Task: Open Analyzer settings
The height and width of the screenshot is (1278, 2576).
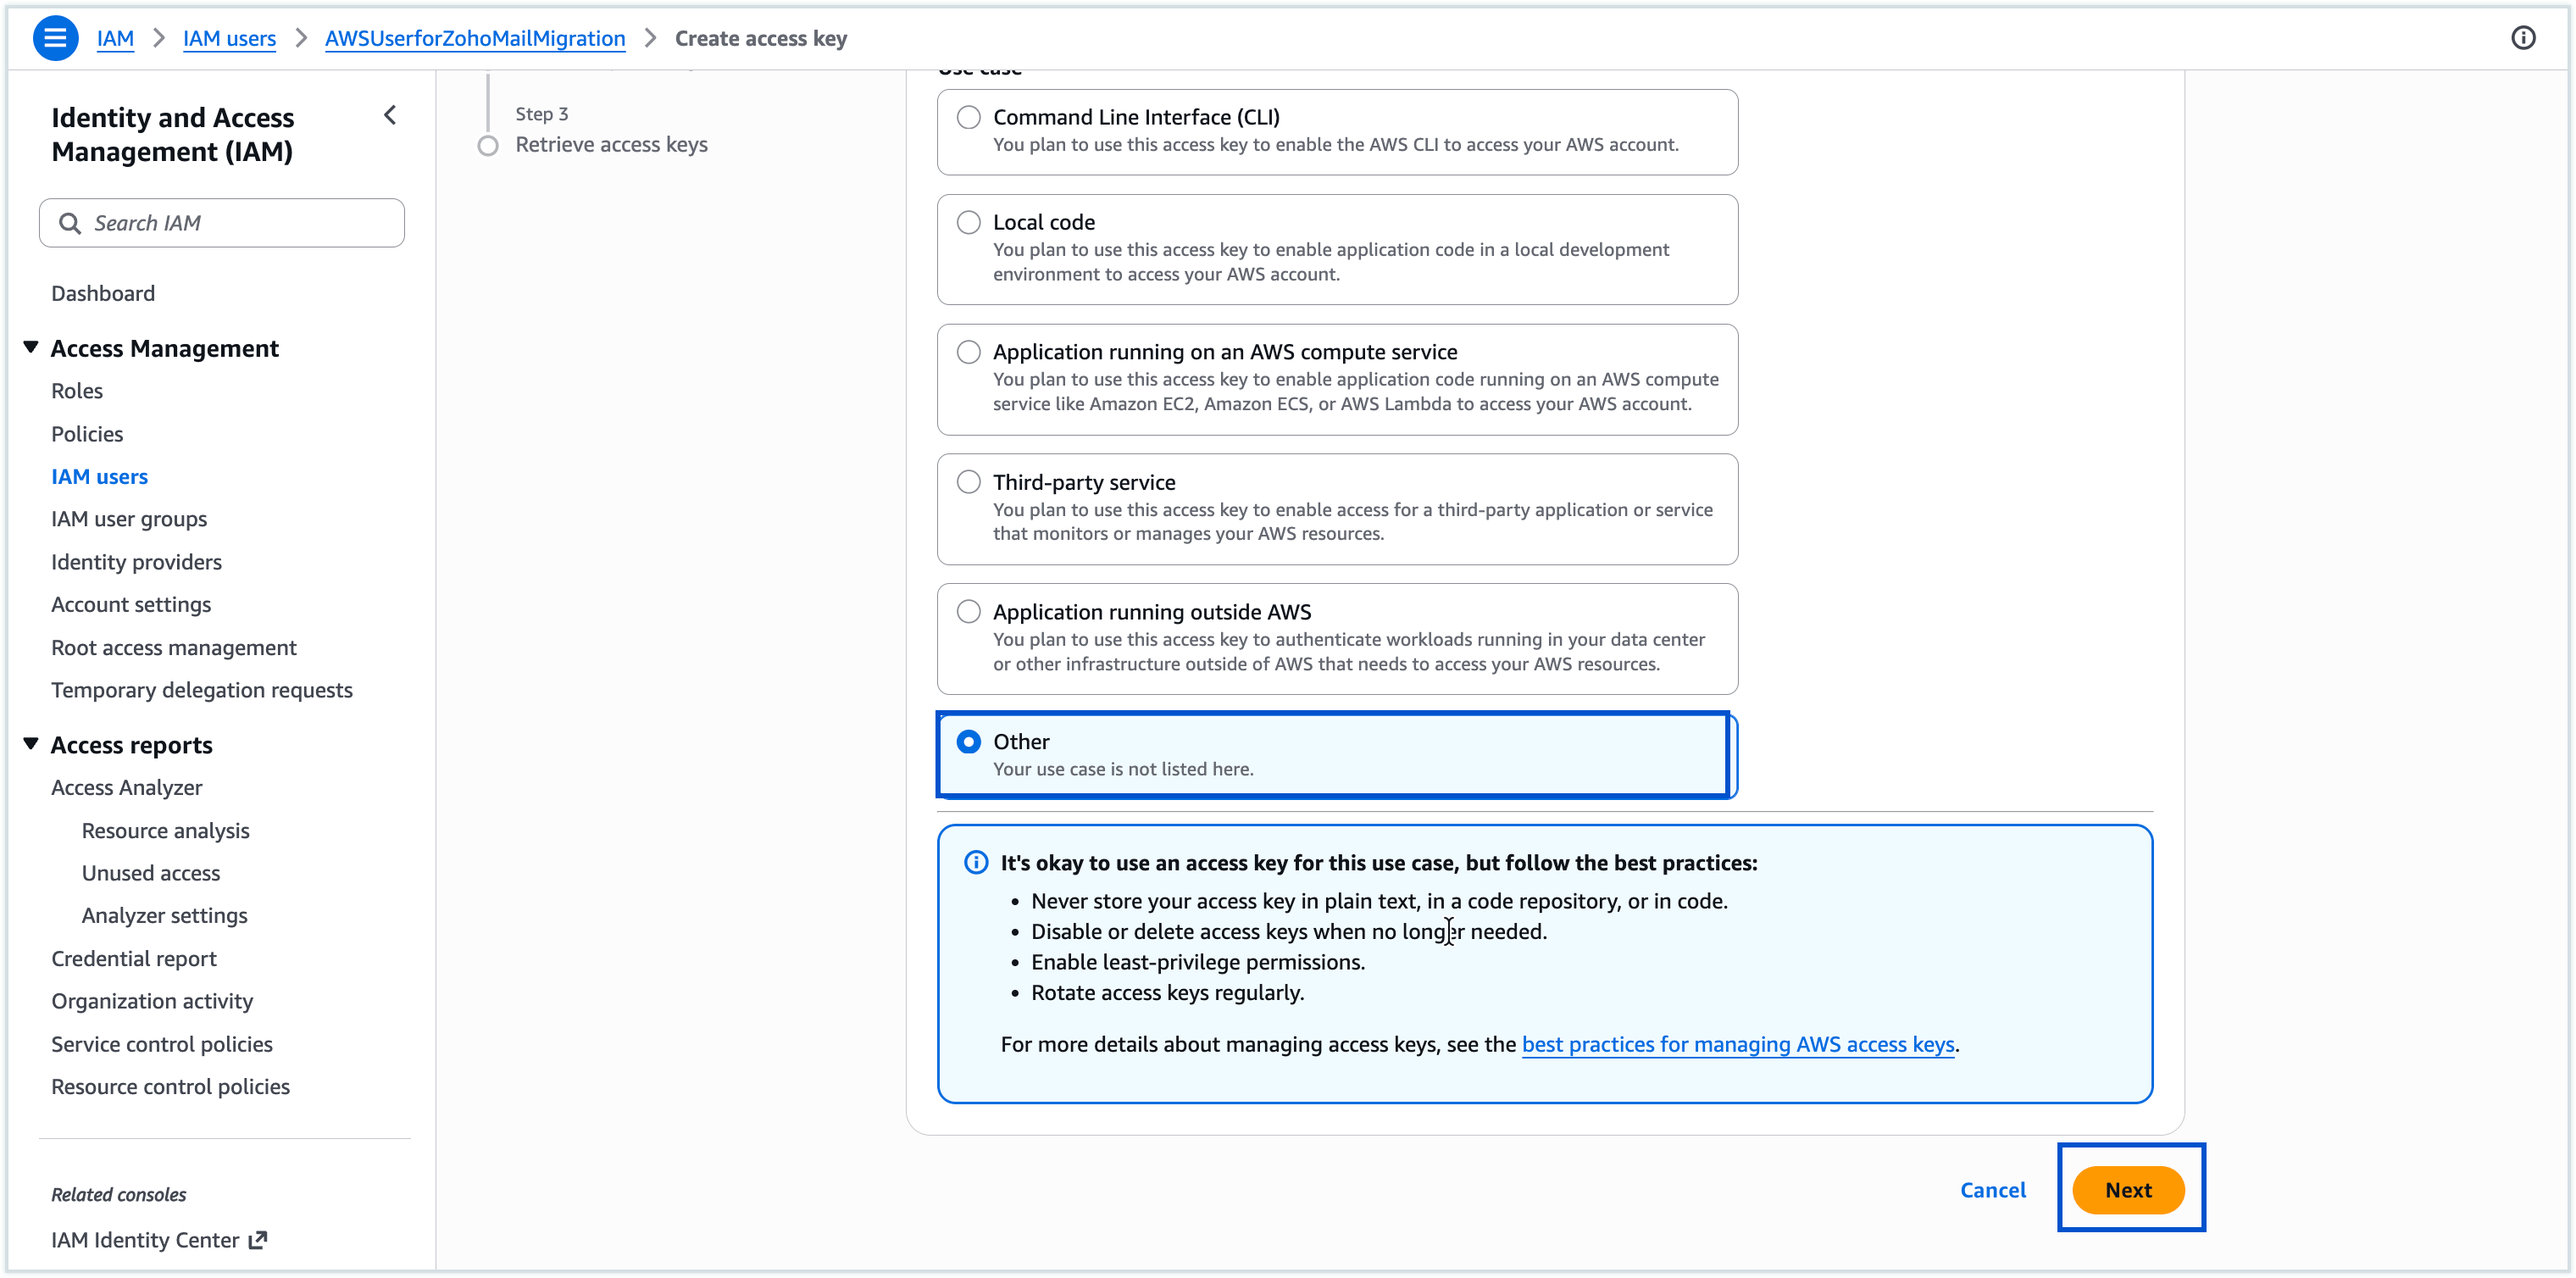Action: point(164,916)
